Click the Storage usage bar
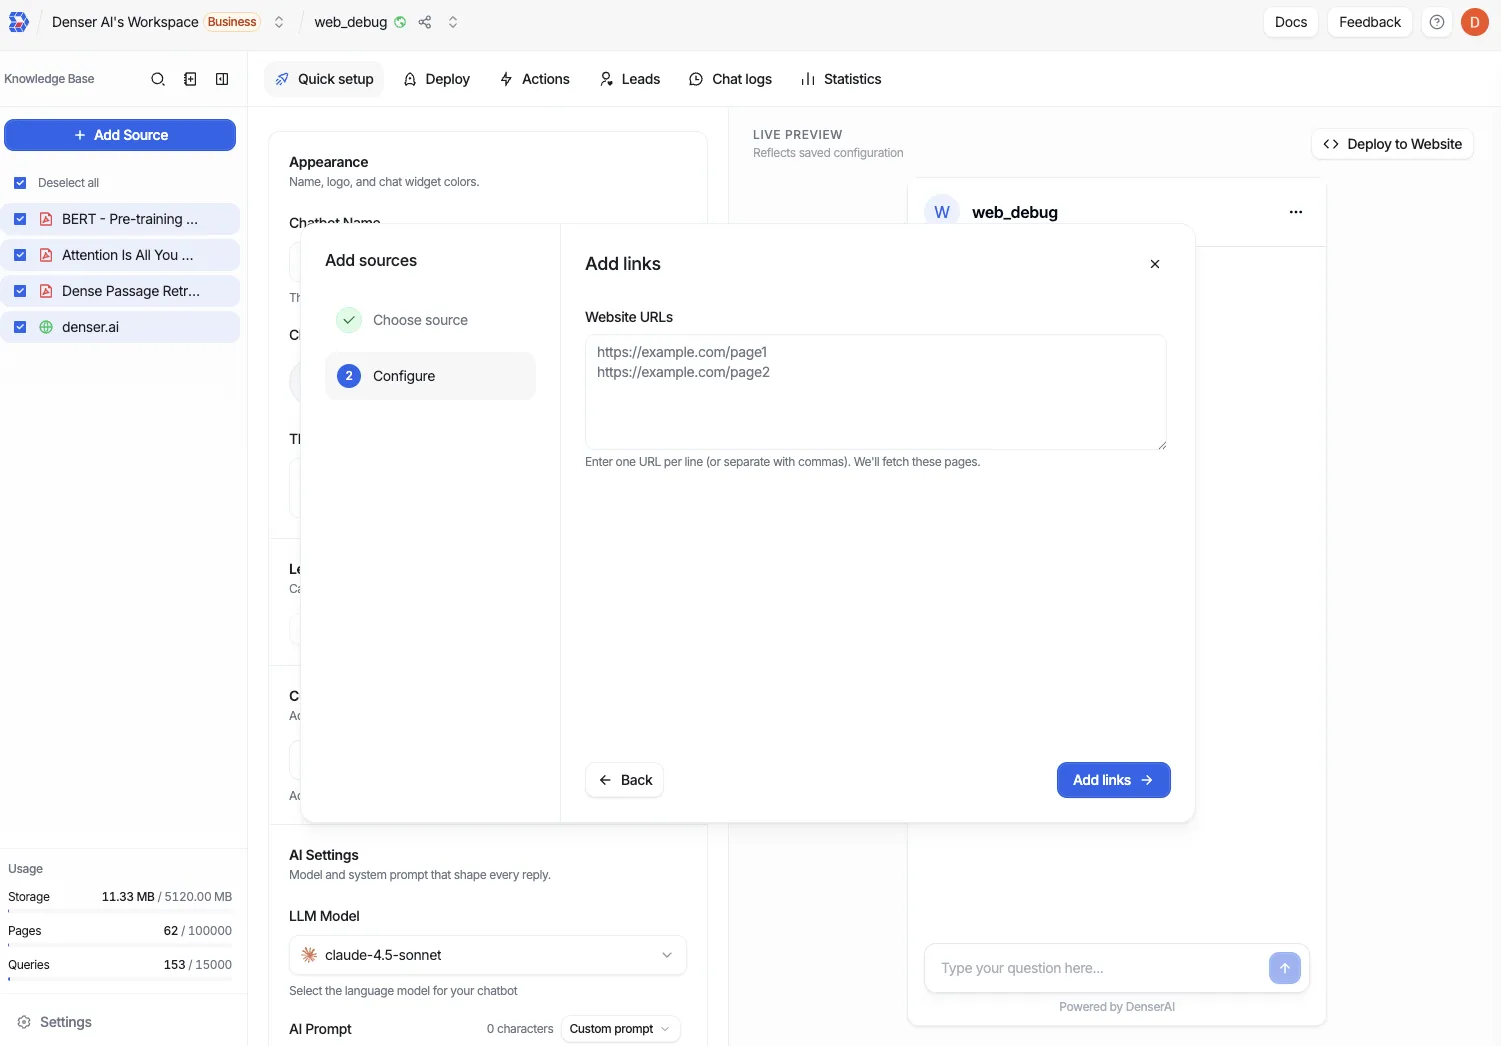The width and height of the screenshot is (1501, 1046). 120,911
